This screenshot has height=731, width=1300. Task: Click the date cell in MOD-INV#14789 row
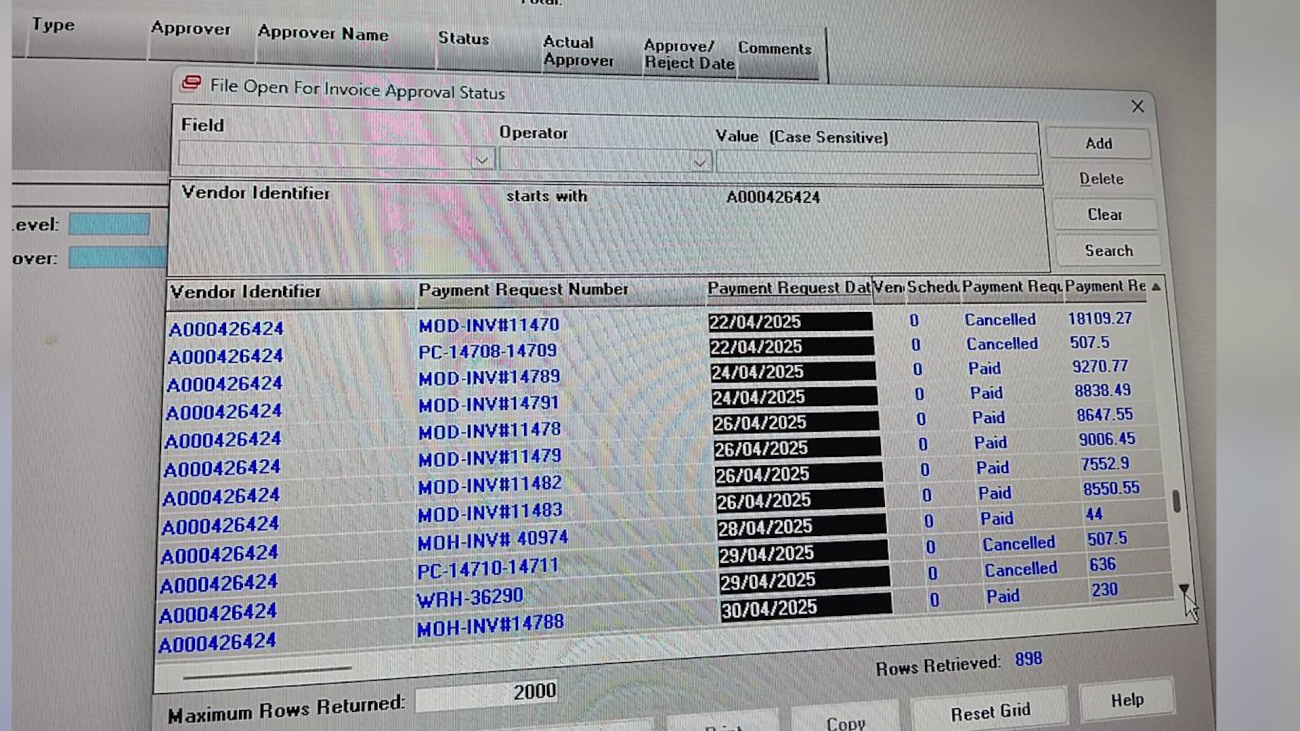click(x=793, y=372)
